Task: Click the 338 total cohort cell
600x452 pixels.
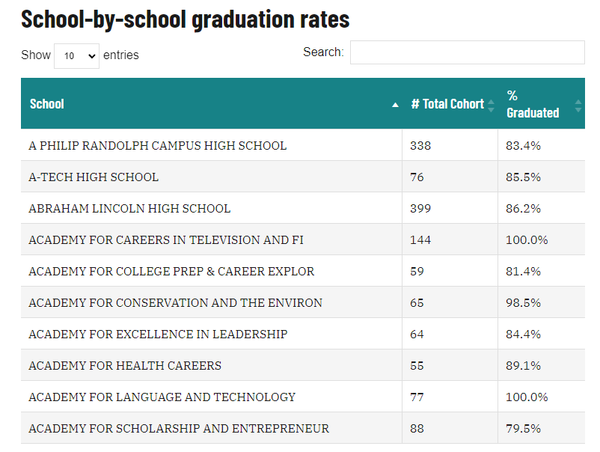Action: (x=422, y=146)
